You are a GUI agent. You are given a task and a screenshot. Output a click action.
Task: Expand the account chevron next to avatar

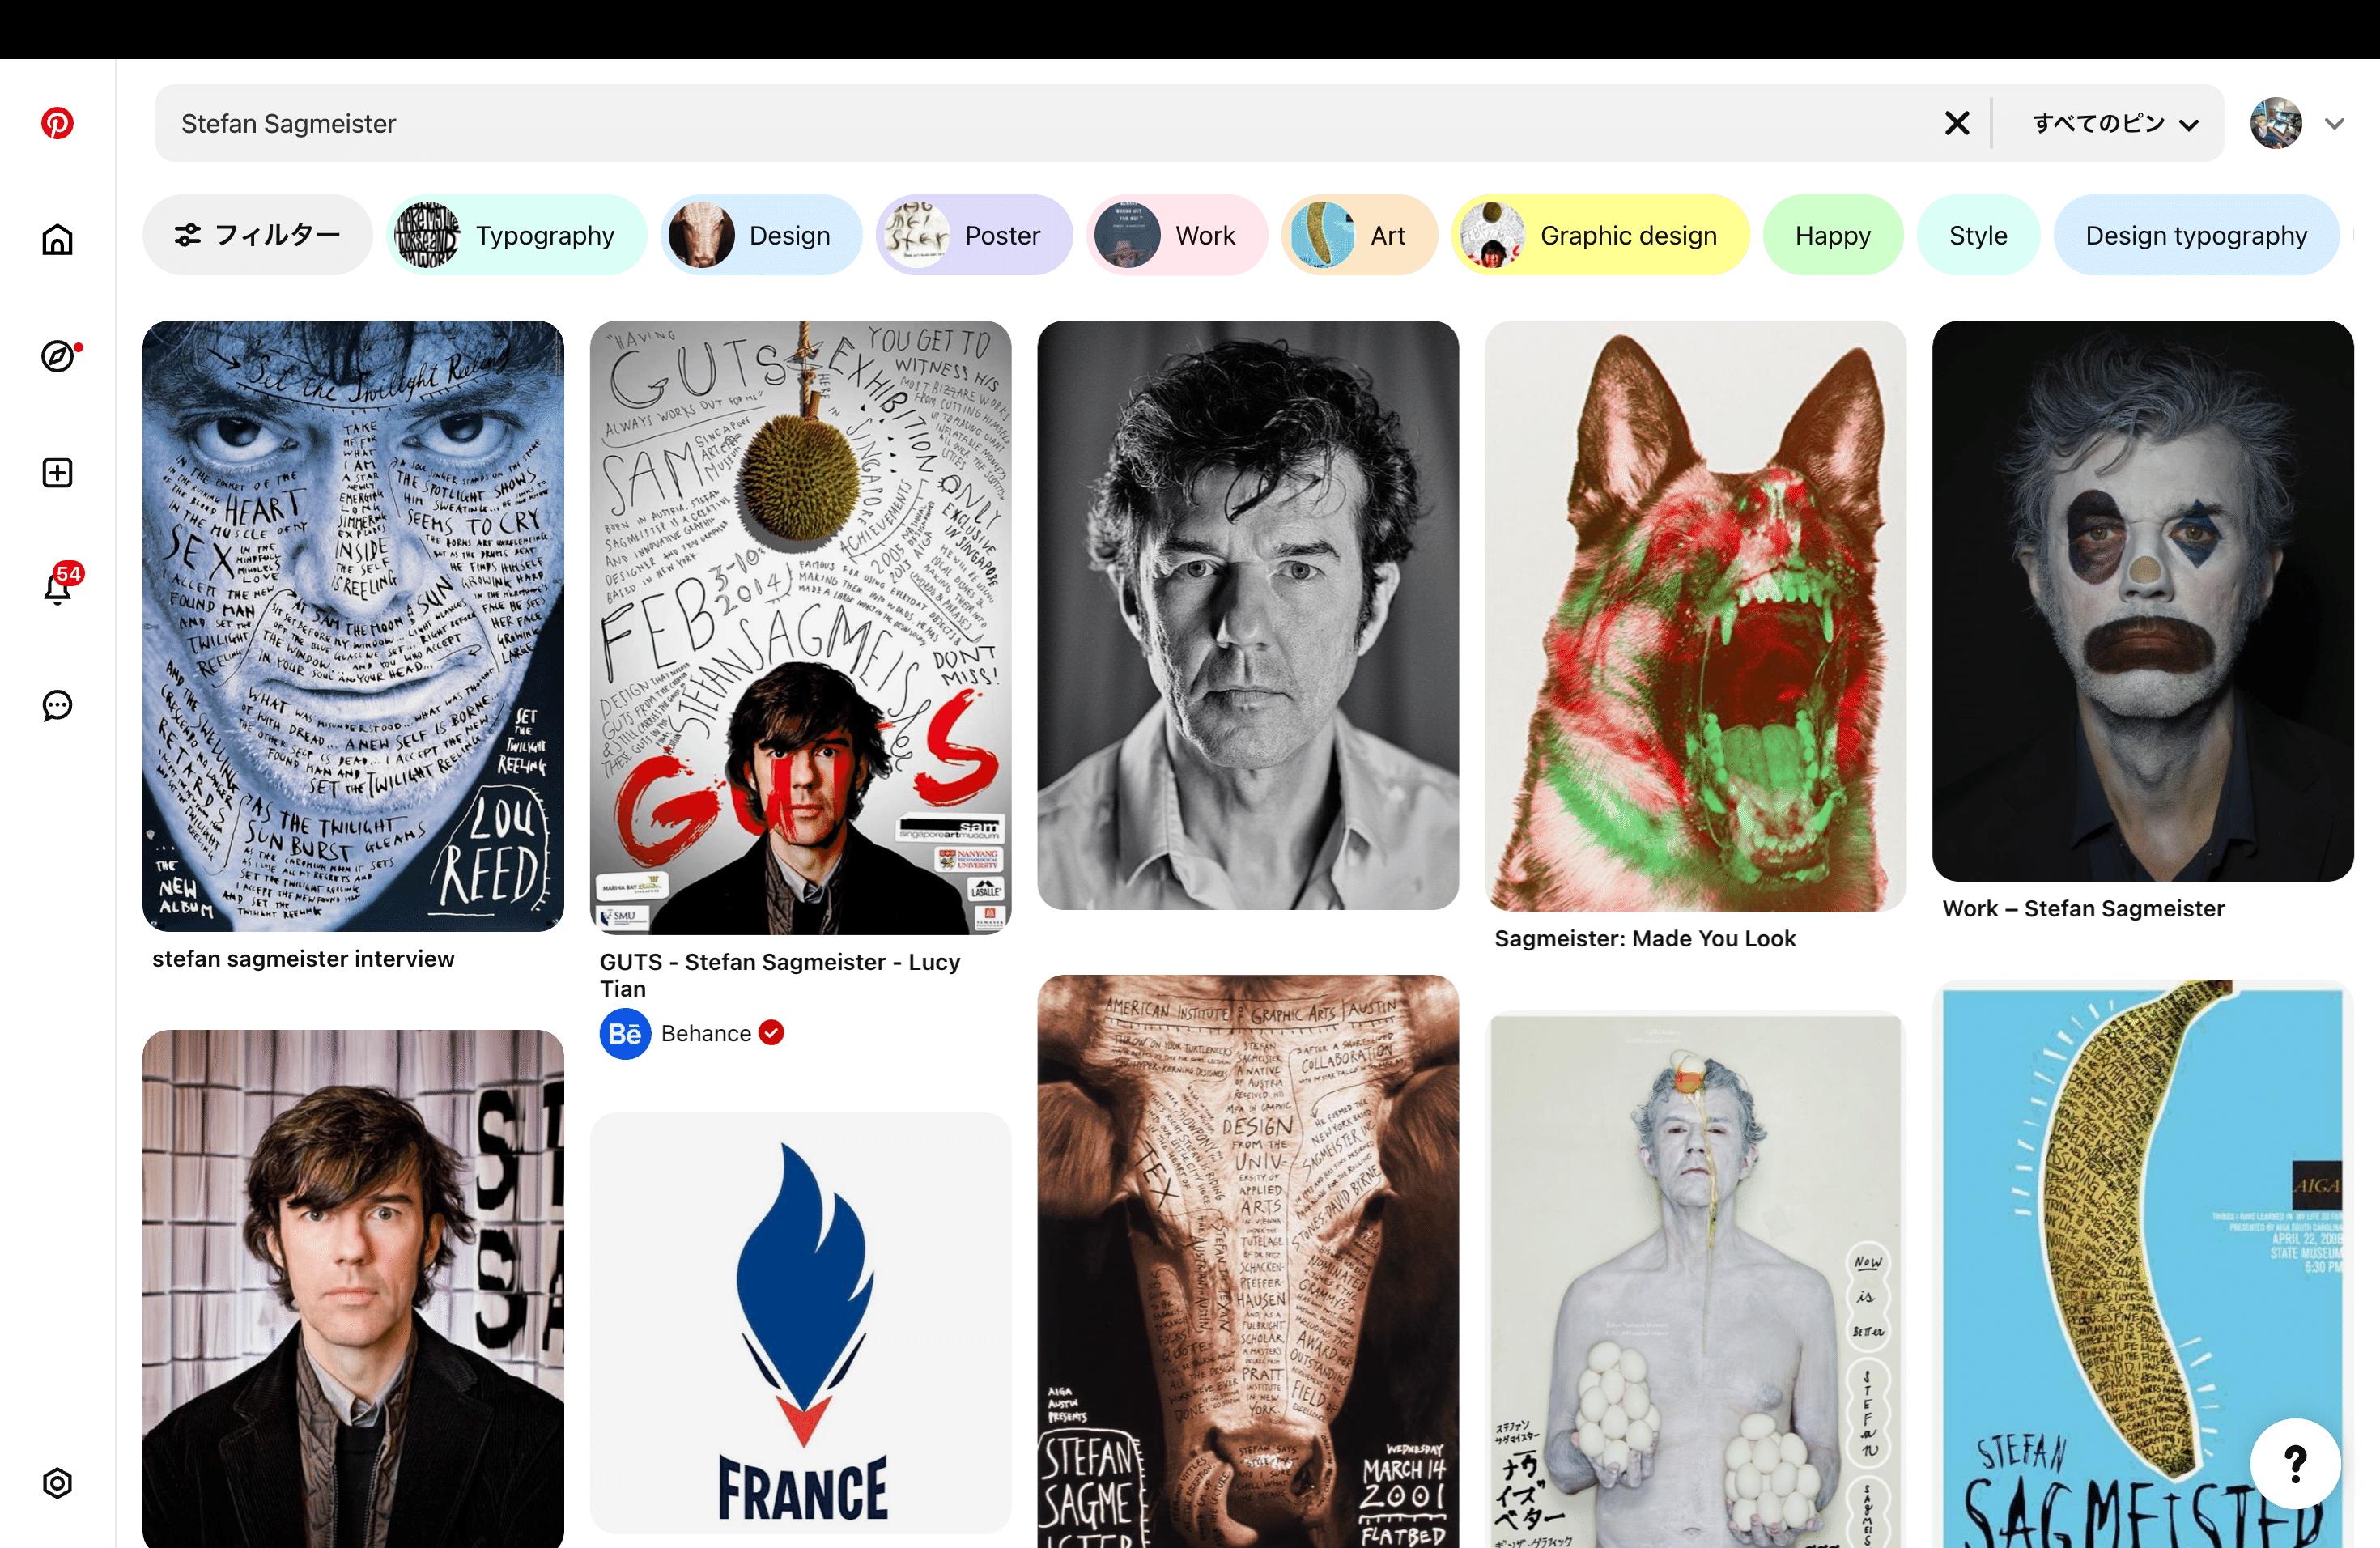click(x=2334, y=124)
